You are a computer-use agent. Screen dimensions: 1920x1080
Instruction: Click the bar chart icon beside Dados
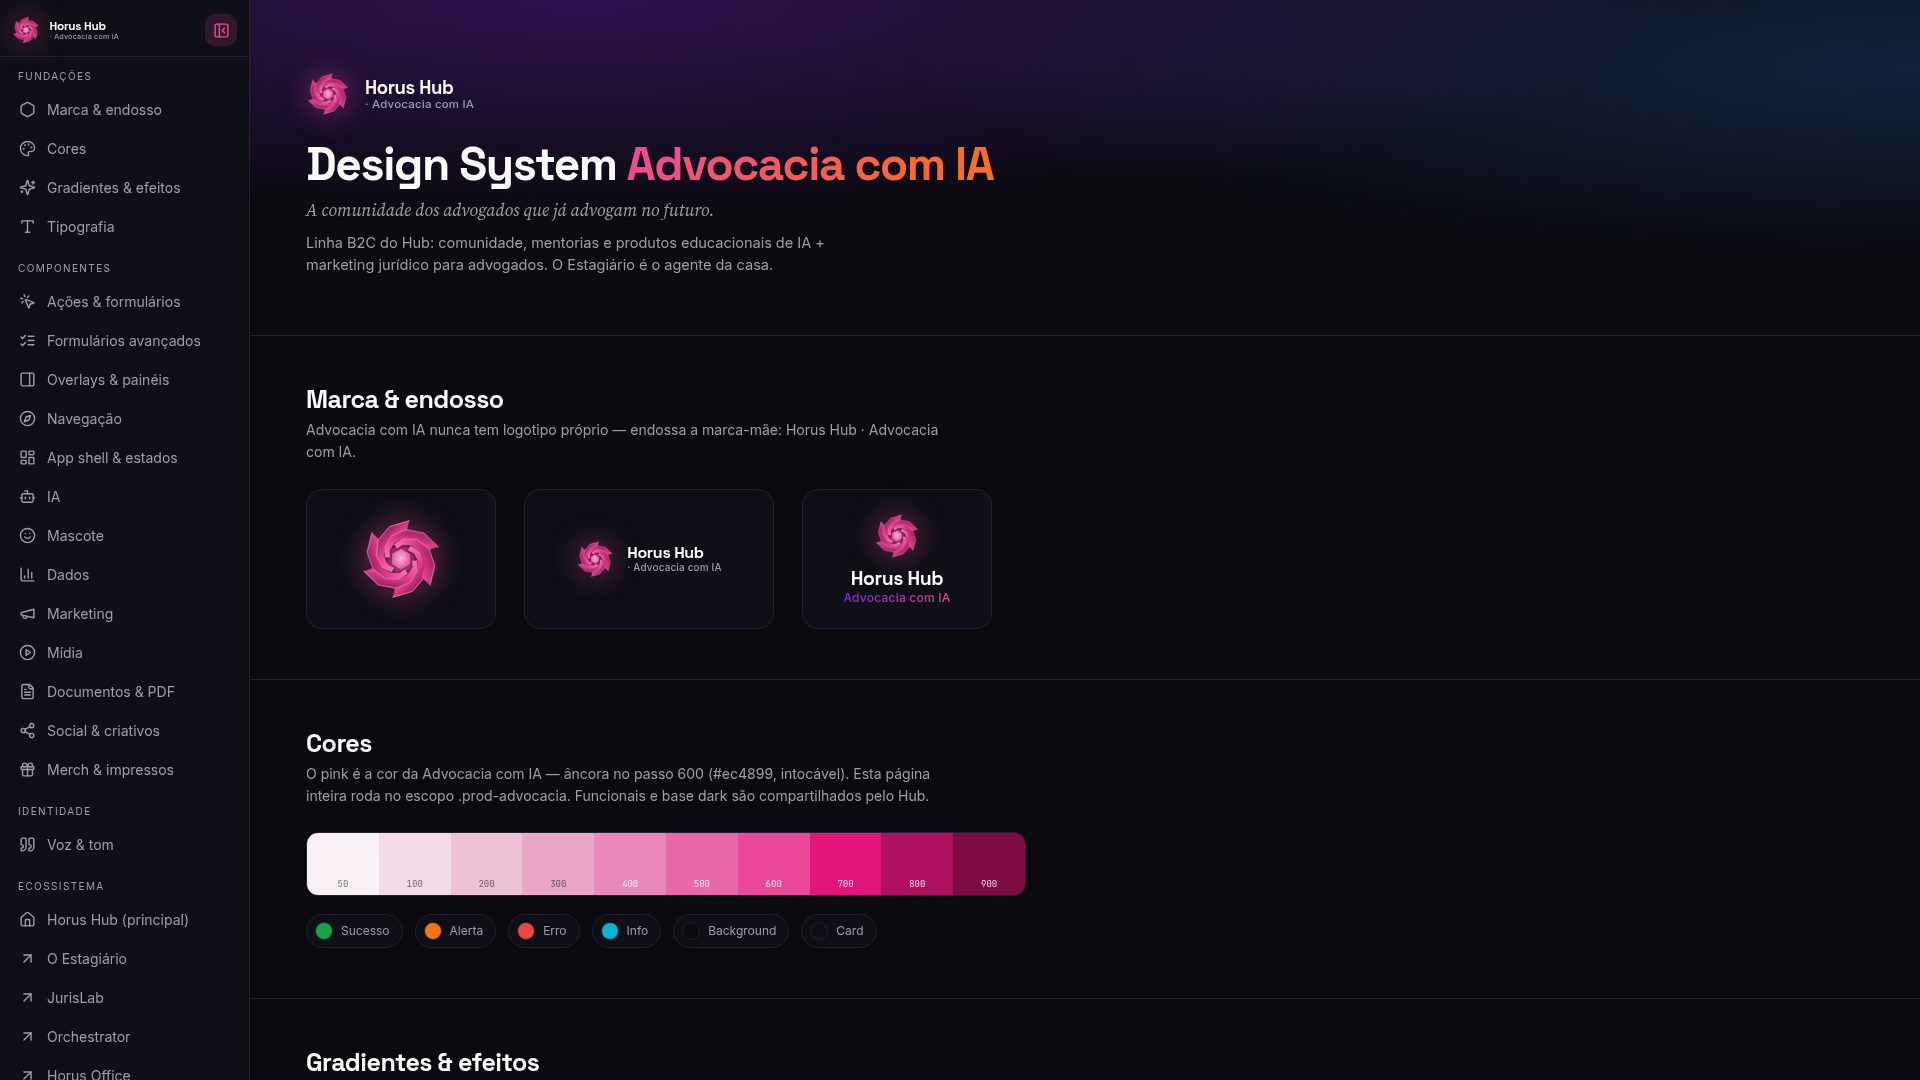[x=27, y=575]
